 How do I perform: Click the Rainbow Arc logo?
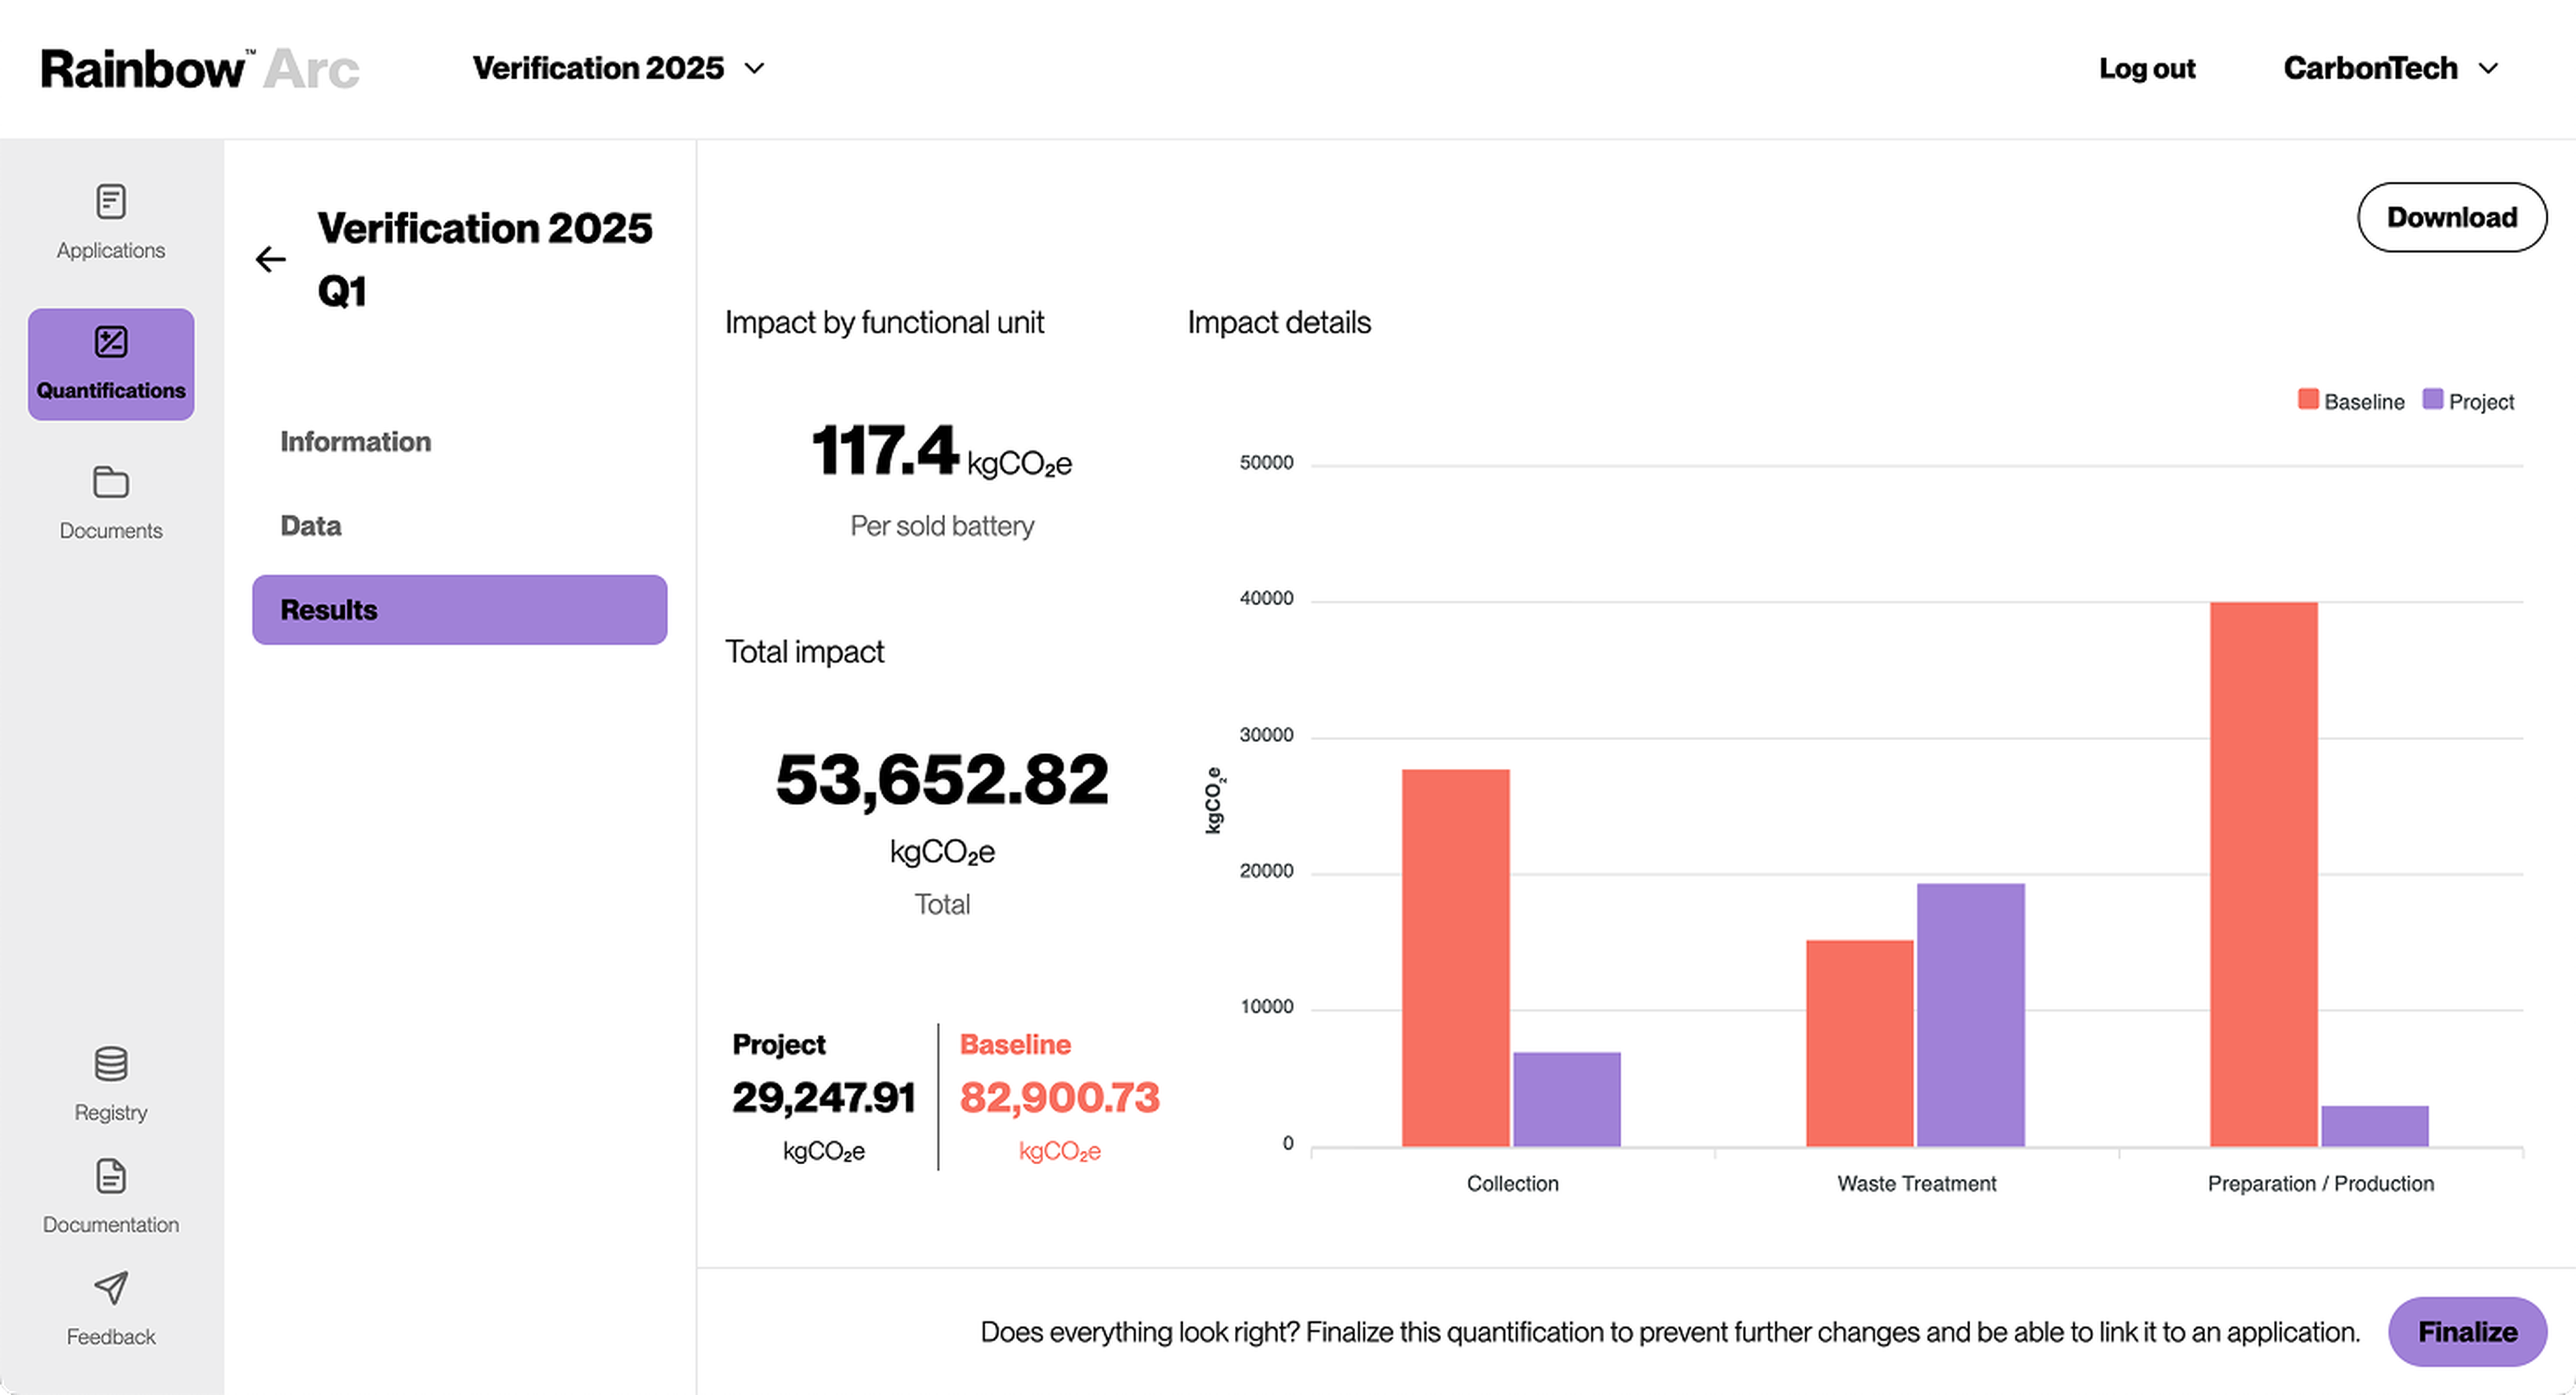[x=199, y=69]
